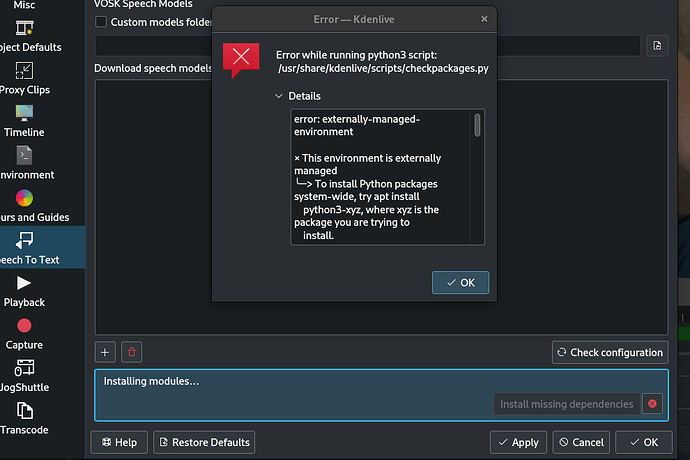Open the JogShuttle settings category
This screenshot has height=460, width=690.
(24, 377)
